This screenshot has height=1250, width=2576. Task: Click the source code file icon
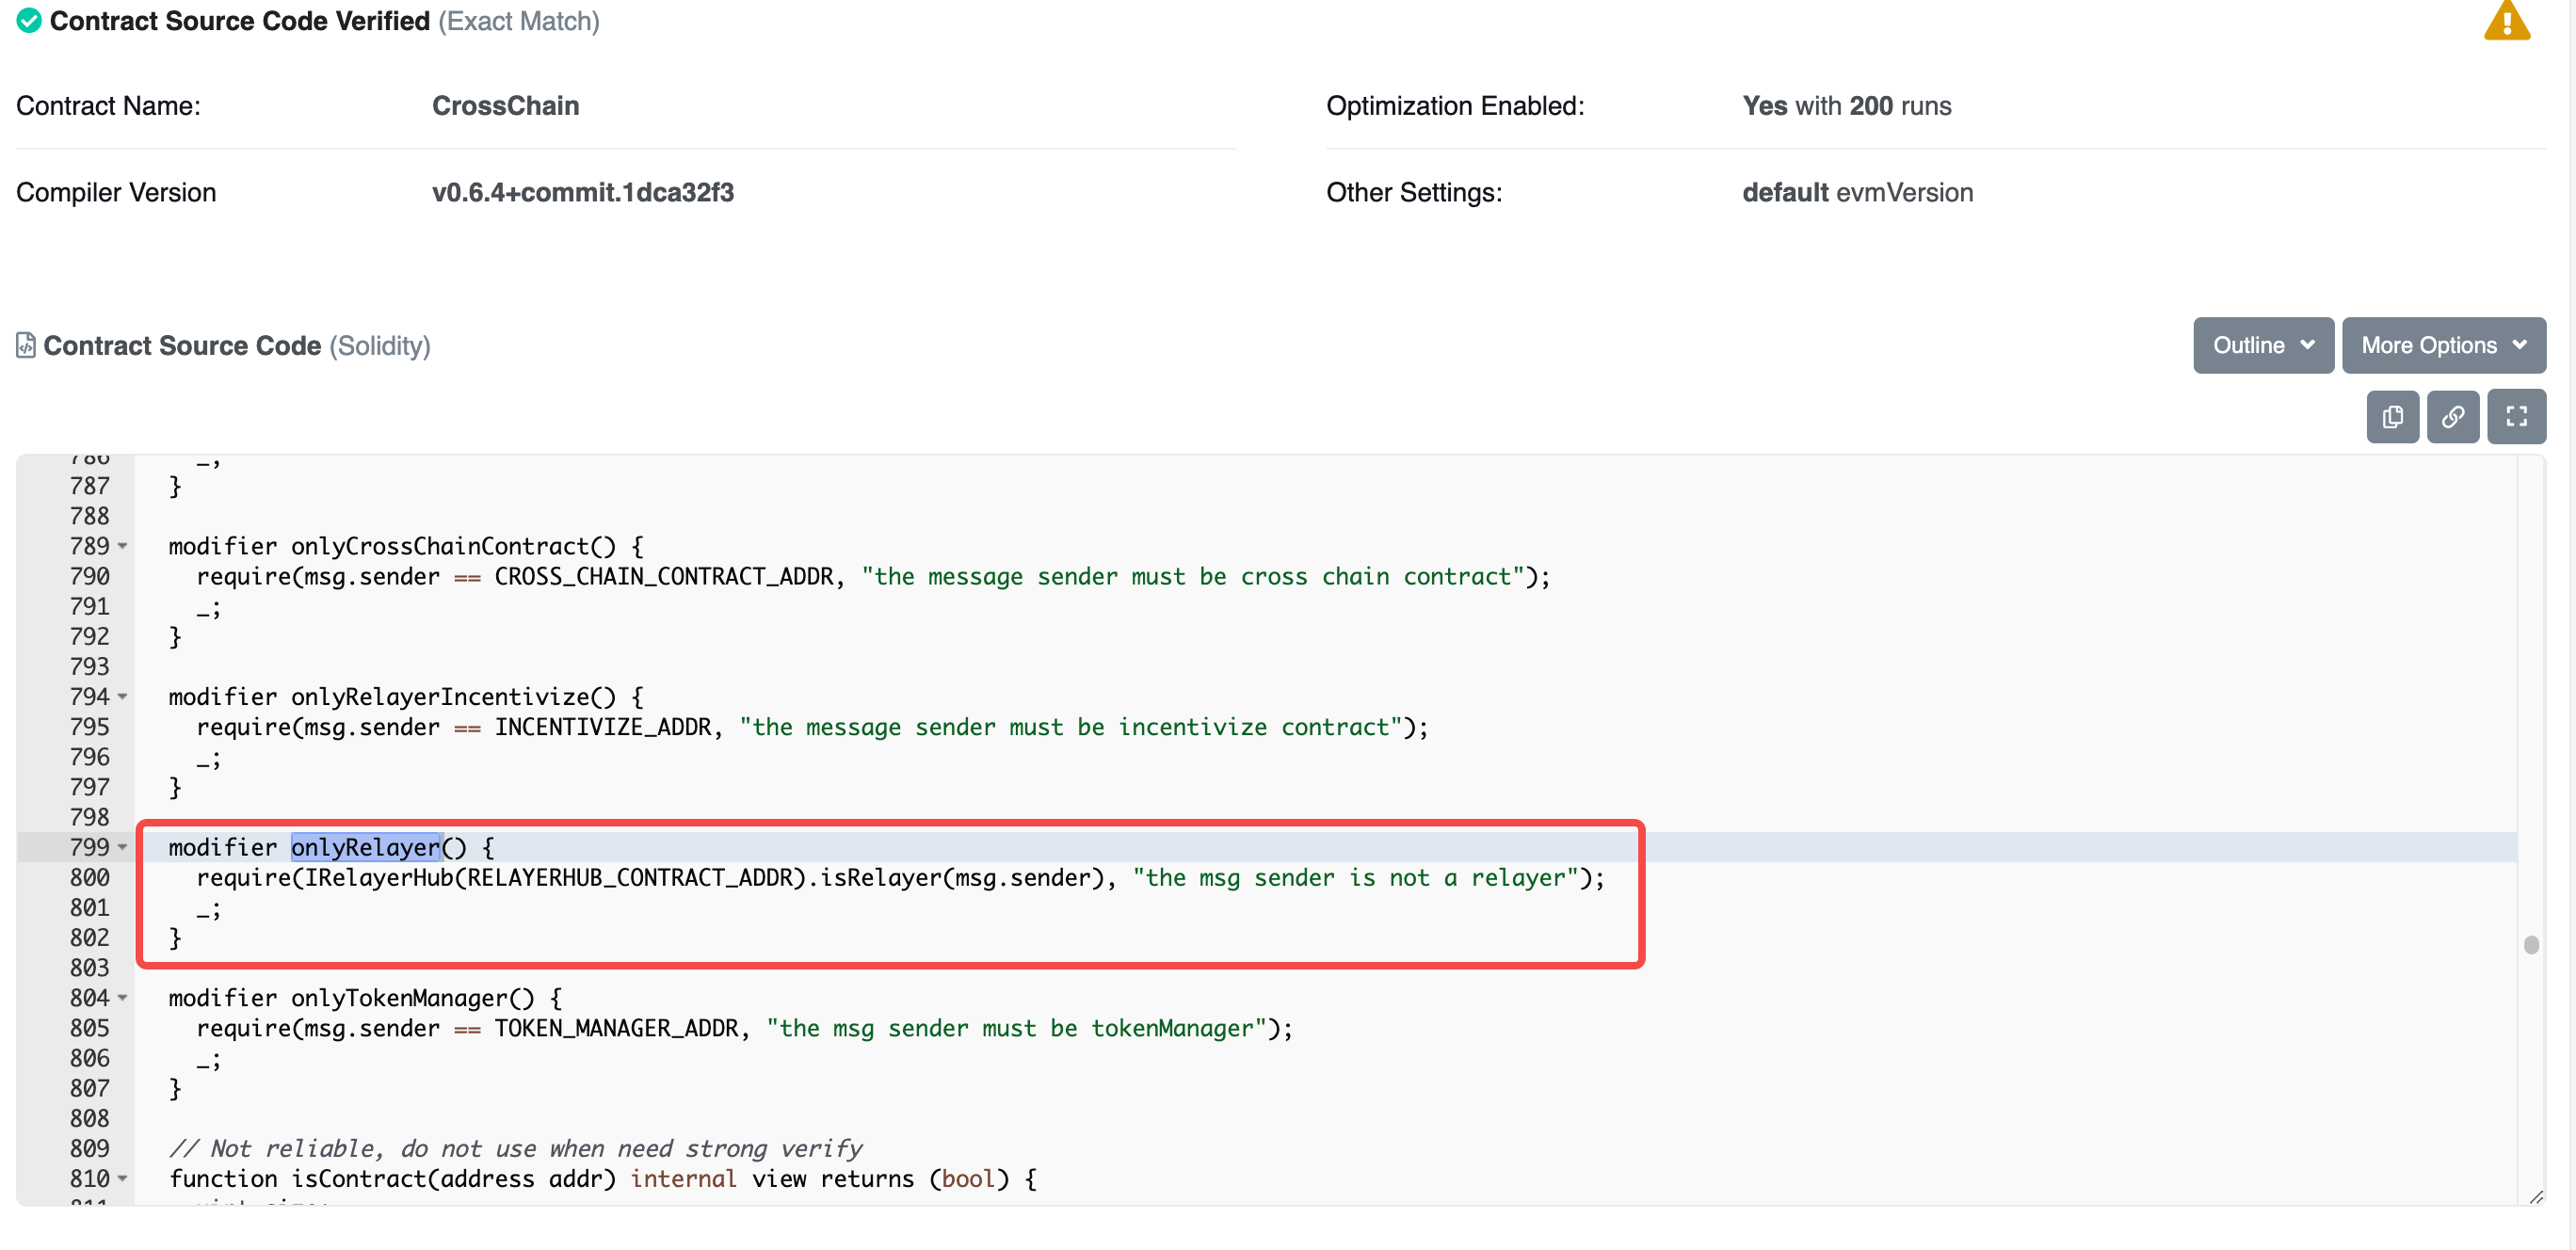(x=26, y=345)
